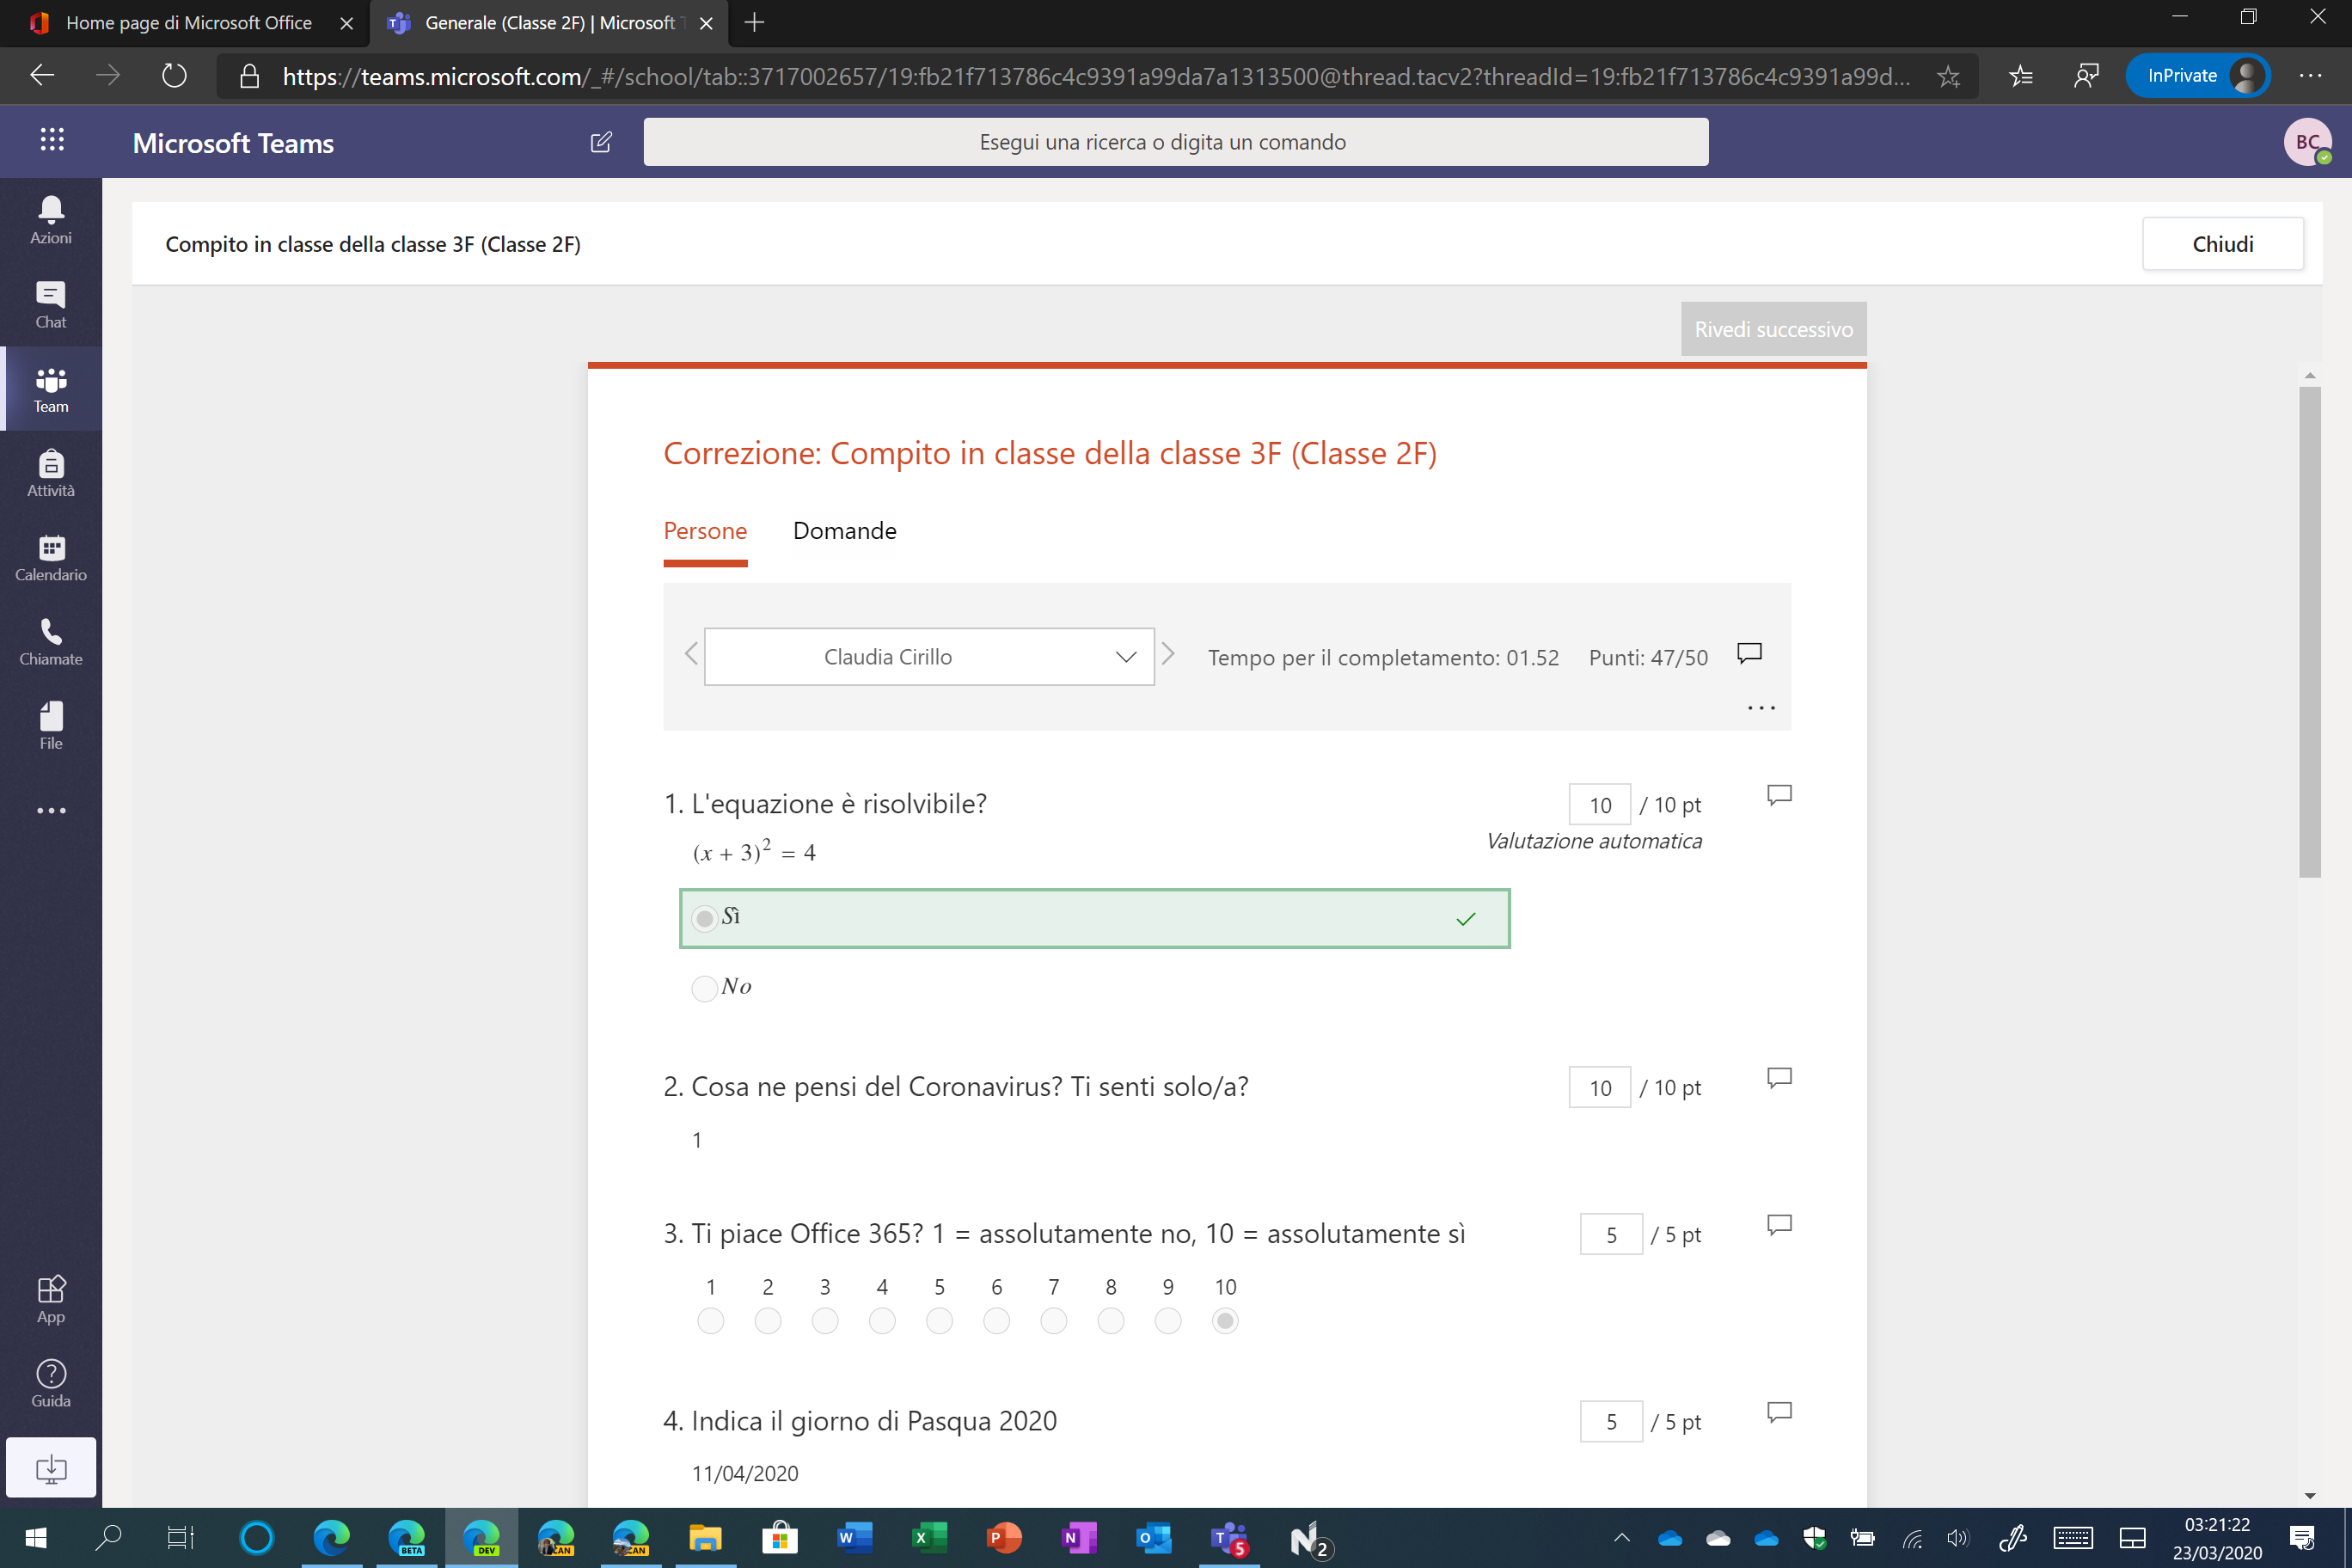Switch to the Persone tab
Viewport: 2352px width, 1568px height.
tap(705, 531)
